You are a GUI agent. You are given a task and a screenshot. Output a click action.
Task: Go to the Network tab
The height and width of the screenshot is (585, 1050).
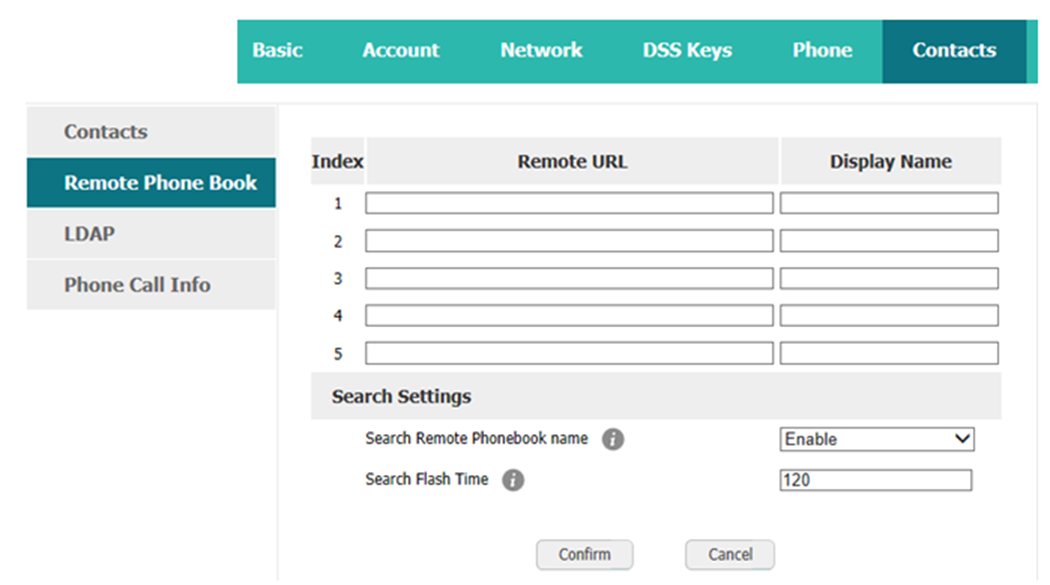541,51
